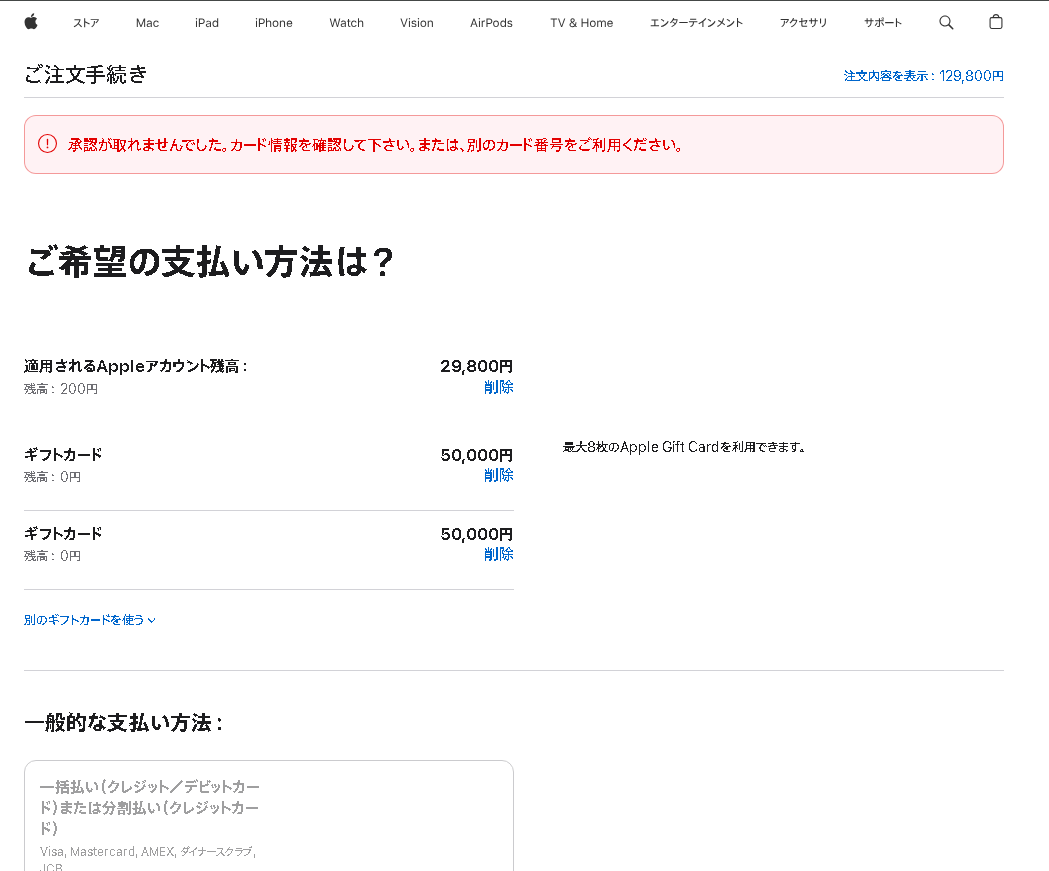Viewport: 1049px width, 871px height.
Task: Open the サポート menu item
Action: (883, 23)
